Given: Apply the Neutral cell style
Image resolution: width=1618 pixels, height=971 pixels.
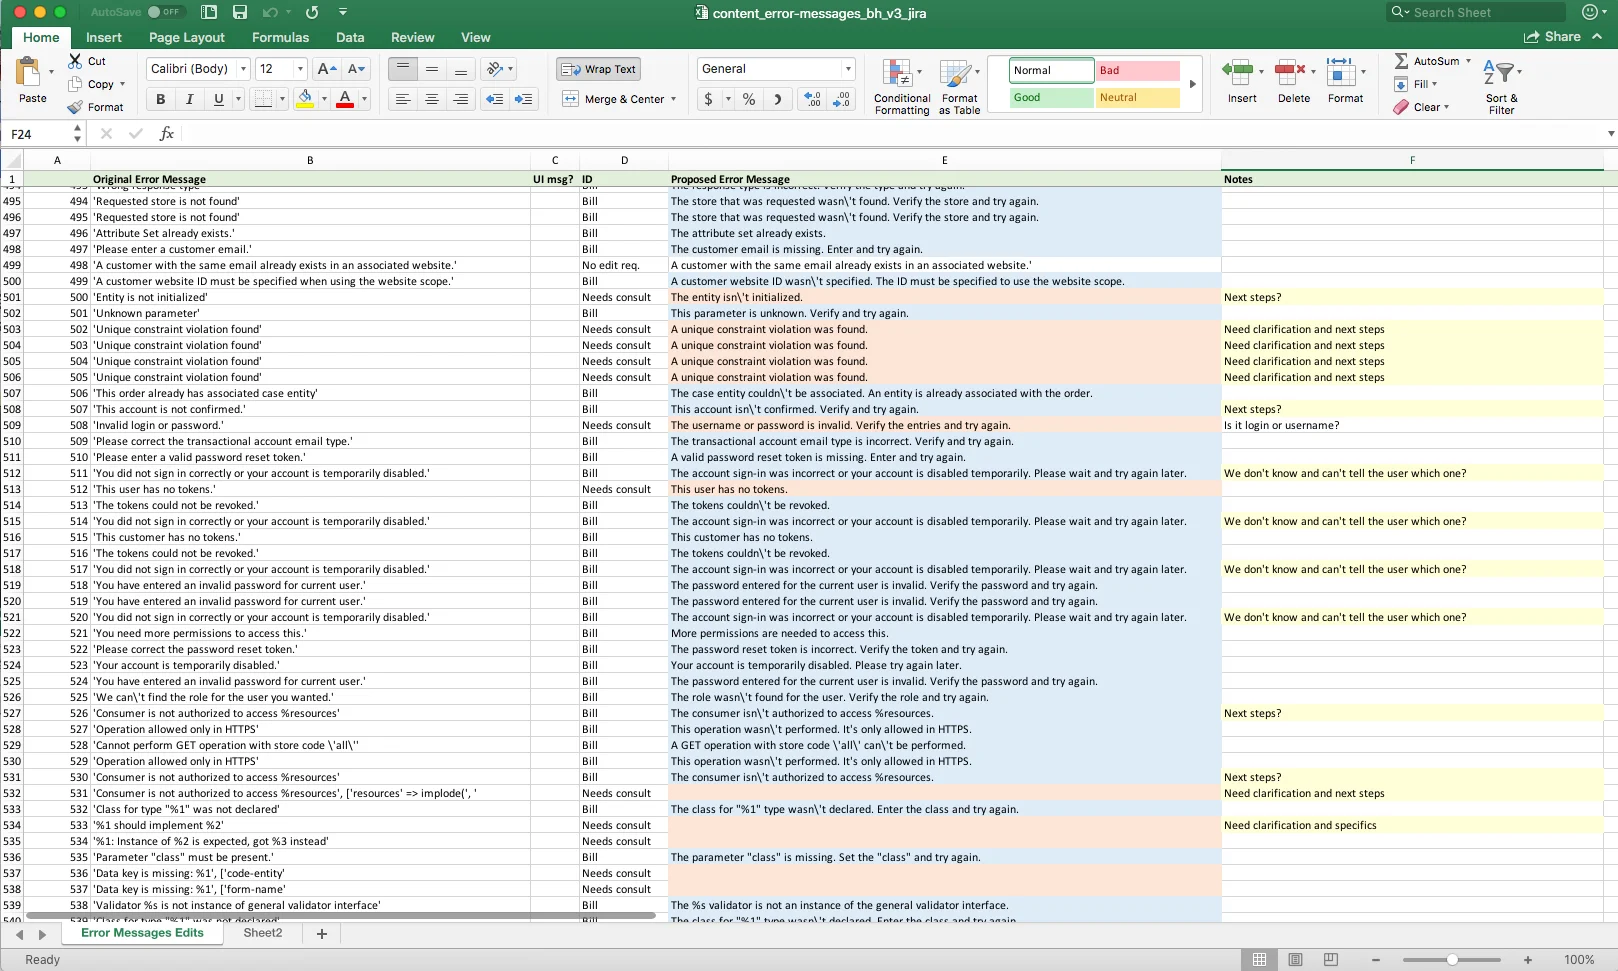Looking at the screenshot, I should [x=1138, y=97].
